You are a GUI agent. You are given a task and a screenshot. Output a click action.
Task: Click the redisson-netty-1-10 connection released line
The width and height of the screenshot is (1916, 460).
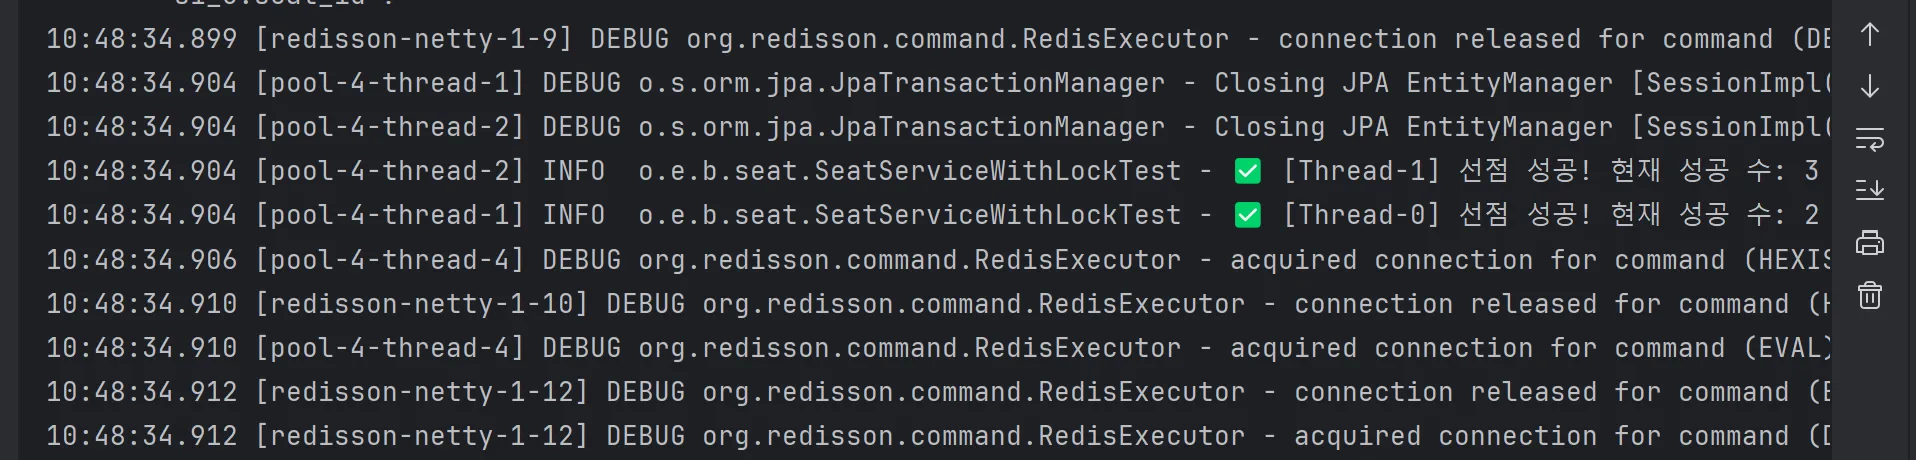coord(938,304)
